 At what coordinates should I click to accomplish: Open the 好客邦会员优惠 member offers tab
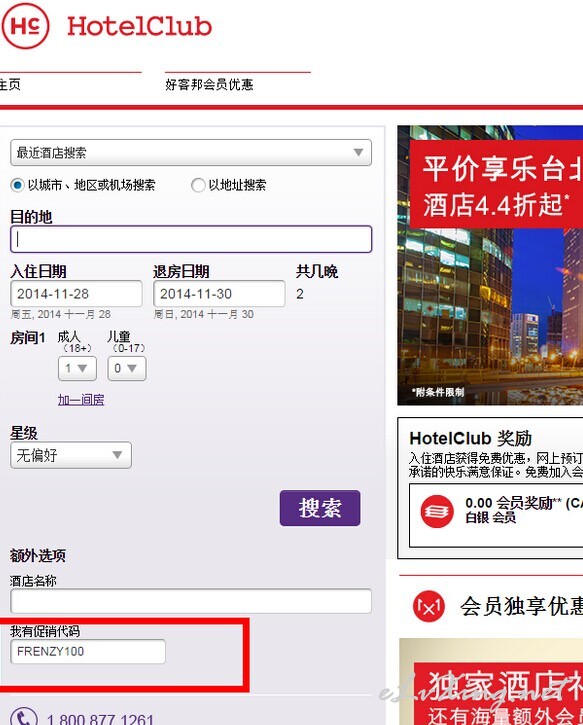[x=209, y=84]
